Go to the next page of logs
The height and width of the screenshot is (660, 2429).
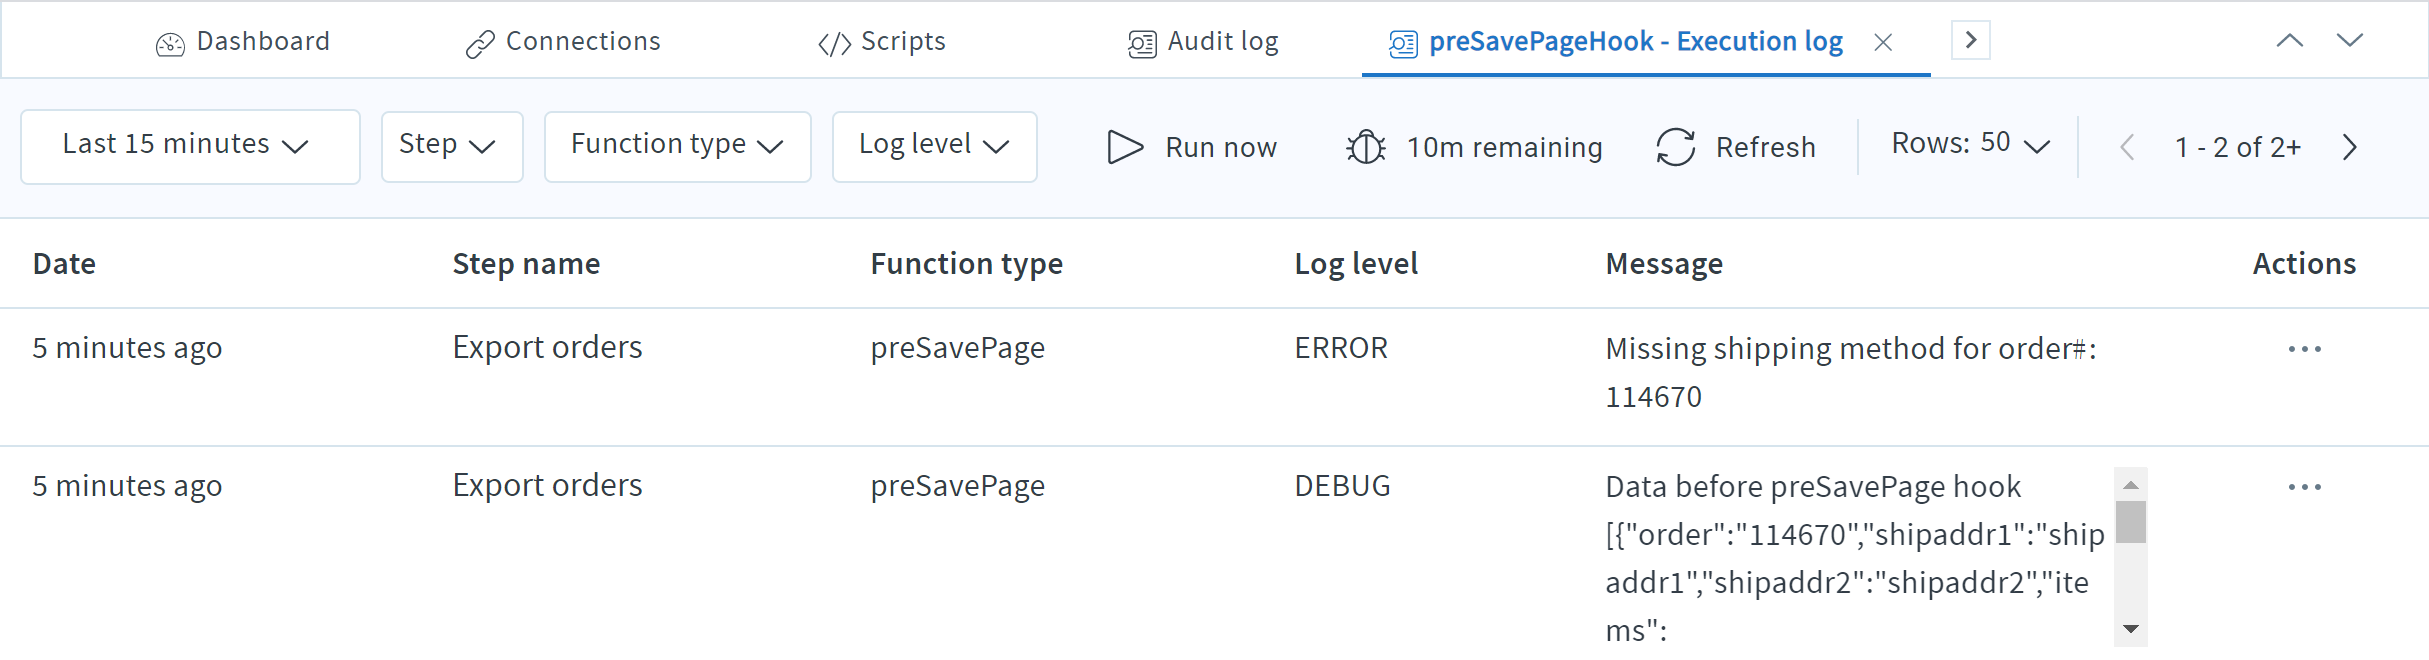tap(2350, 147)
